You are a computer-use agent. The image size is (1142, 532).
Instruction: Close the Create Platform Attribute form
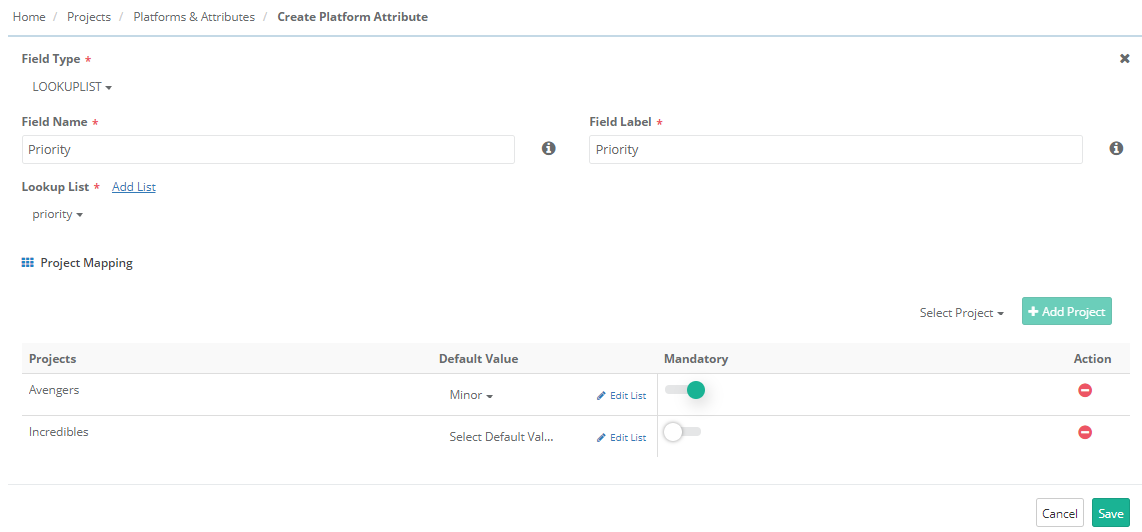pyautogui.click(x=1124, y=59)
